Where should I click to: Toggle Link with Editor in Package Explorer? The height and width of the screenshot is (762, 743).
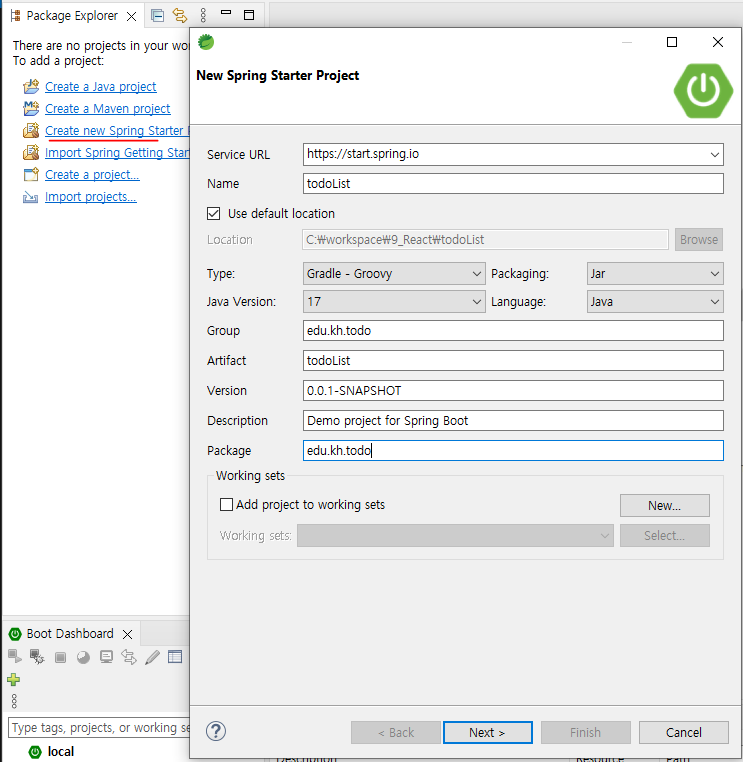point(180,16)
